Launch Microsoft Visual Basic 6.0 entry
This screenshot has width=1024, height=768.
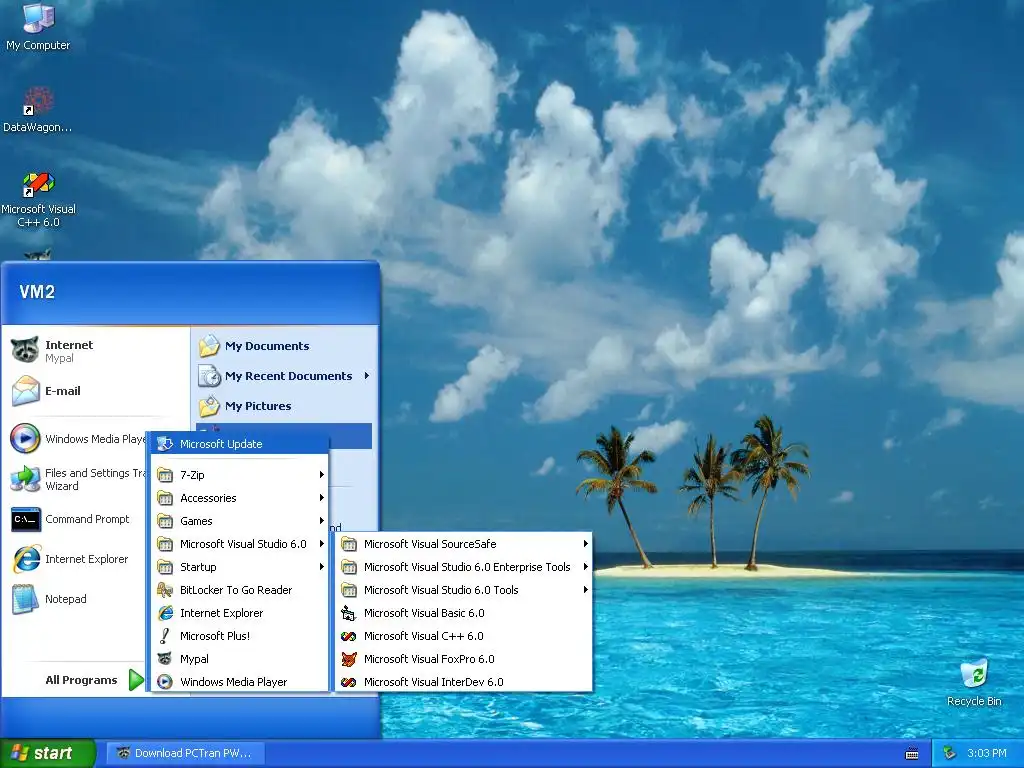click(x=463, y=613)
